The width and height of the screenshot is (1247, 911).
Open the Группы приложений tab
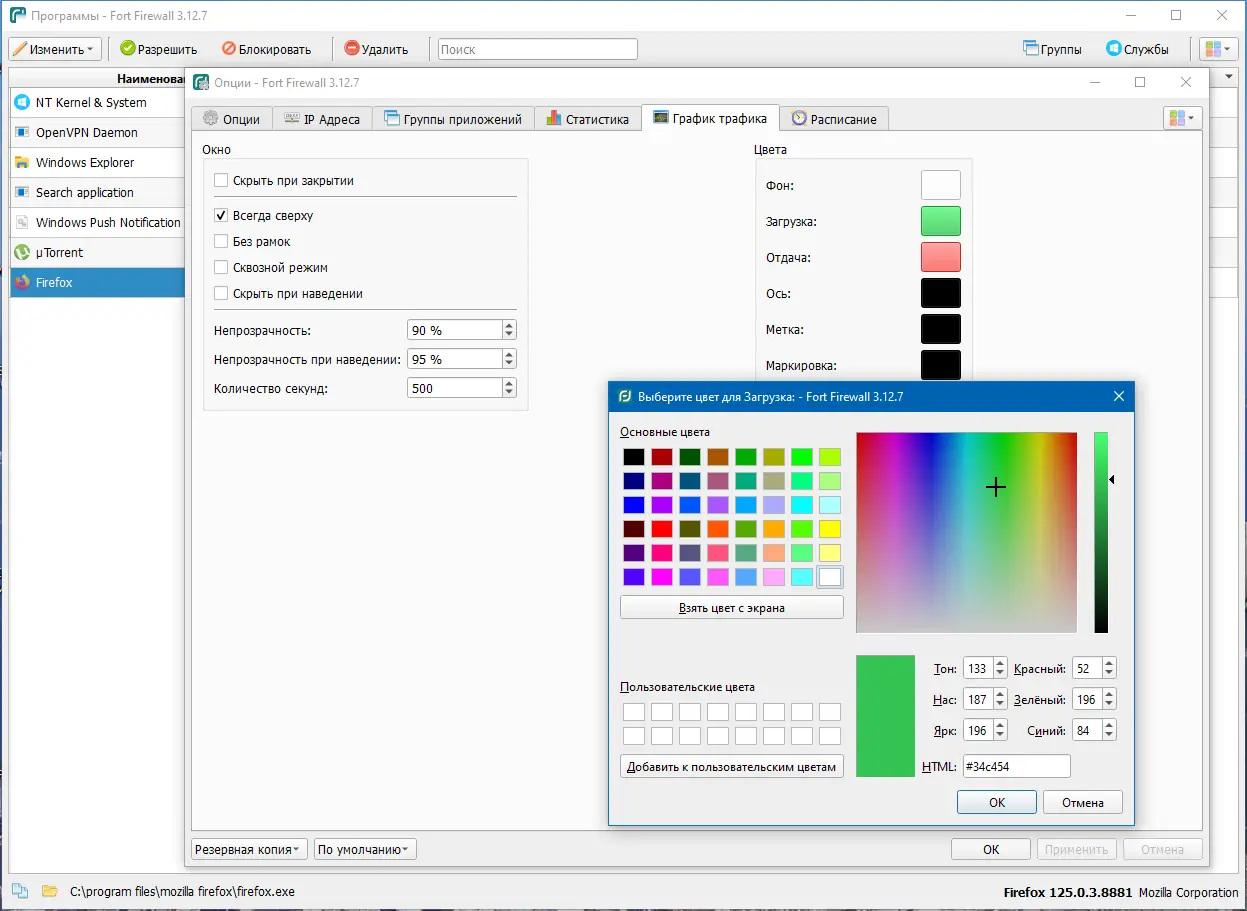click(453, 119)
